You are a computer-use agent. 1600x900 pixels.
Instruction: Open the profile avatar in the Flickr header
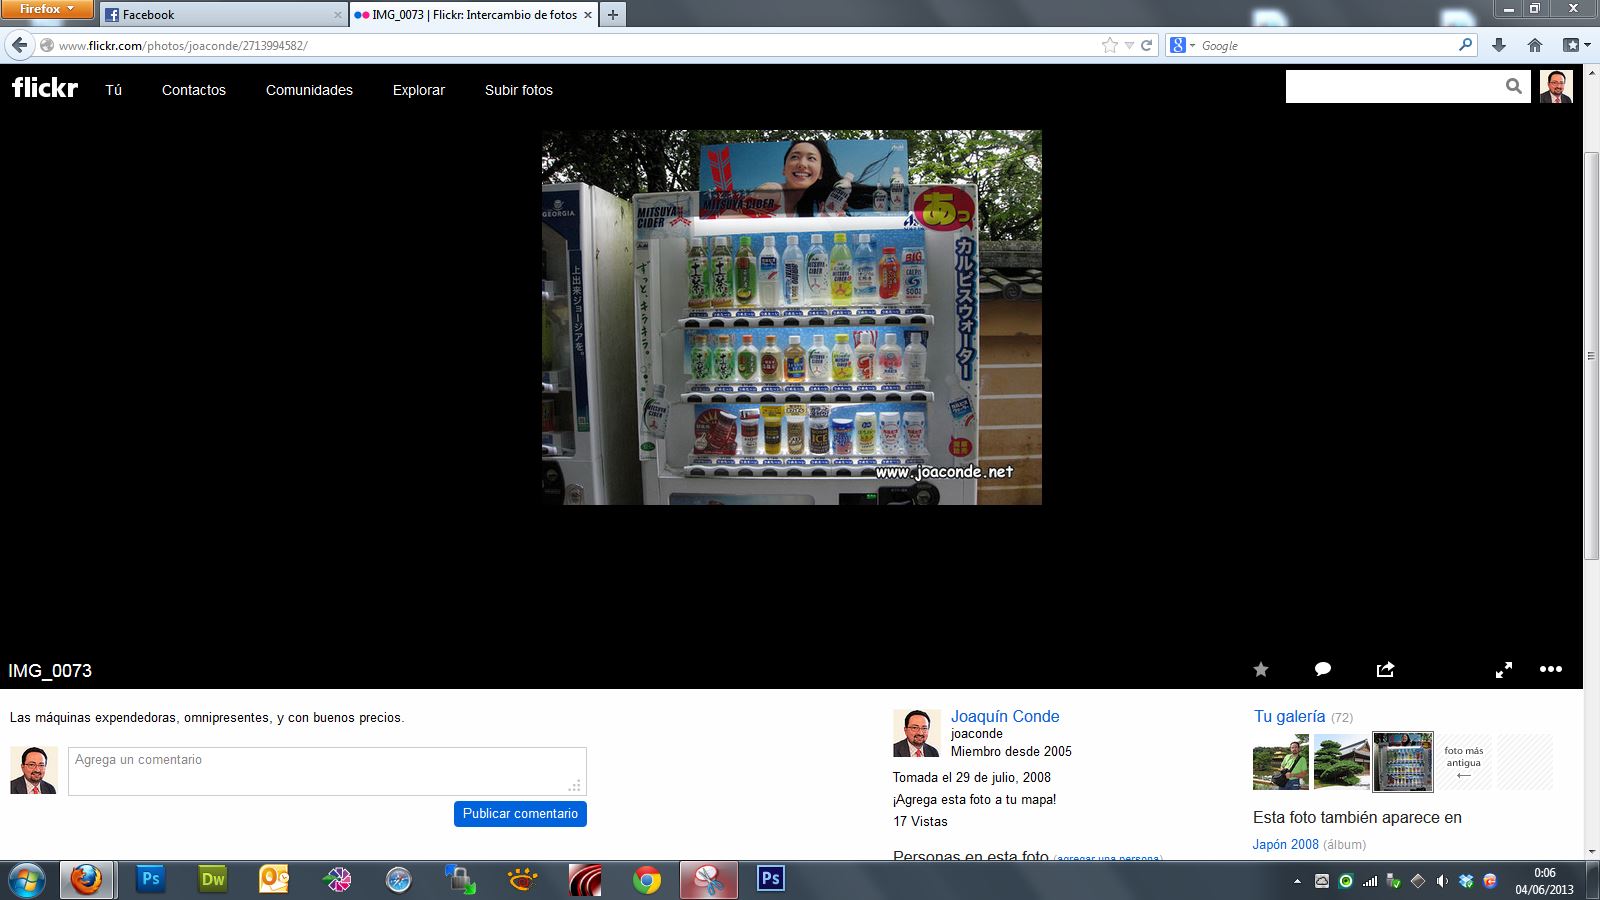(x=1556, y=87)
